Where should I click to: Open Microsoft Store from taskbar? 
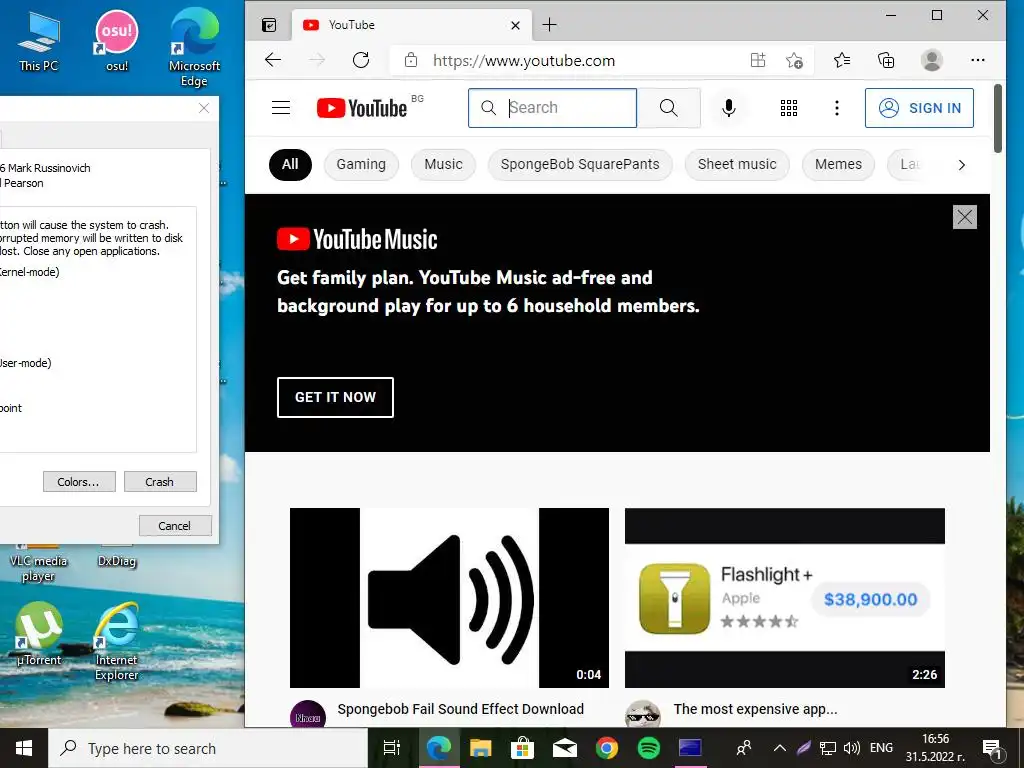tap(522, 748)
